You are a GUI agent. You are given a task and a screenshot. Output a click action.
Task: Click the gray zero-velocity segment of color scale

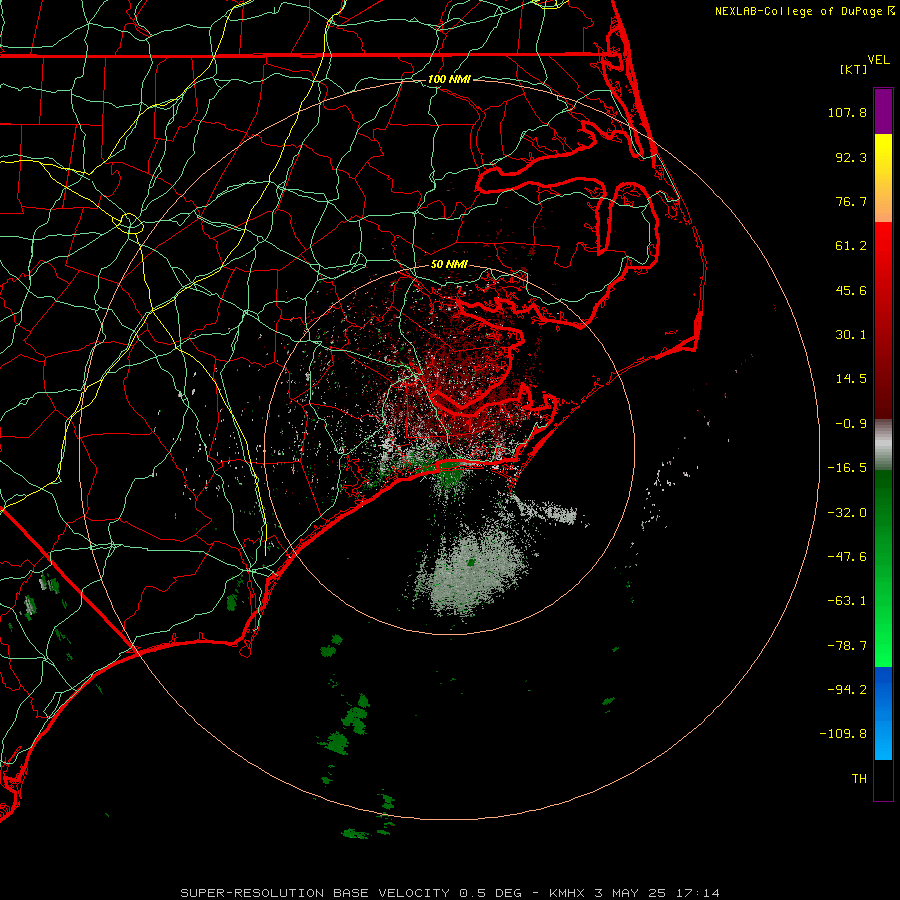point(883,445)
